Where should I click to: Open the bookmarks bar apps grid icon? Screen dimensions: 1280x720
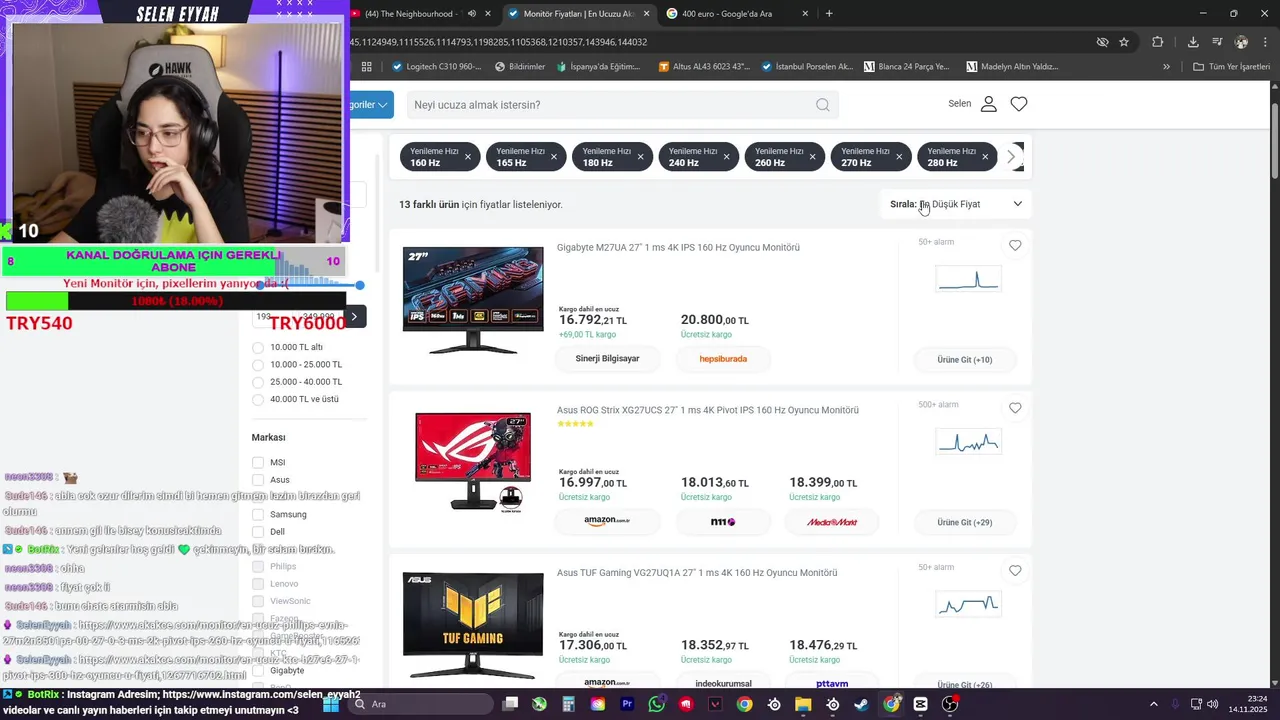pyautogui.click(x=367, y=67)
